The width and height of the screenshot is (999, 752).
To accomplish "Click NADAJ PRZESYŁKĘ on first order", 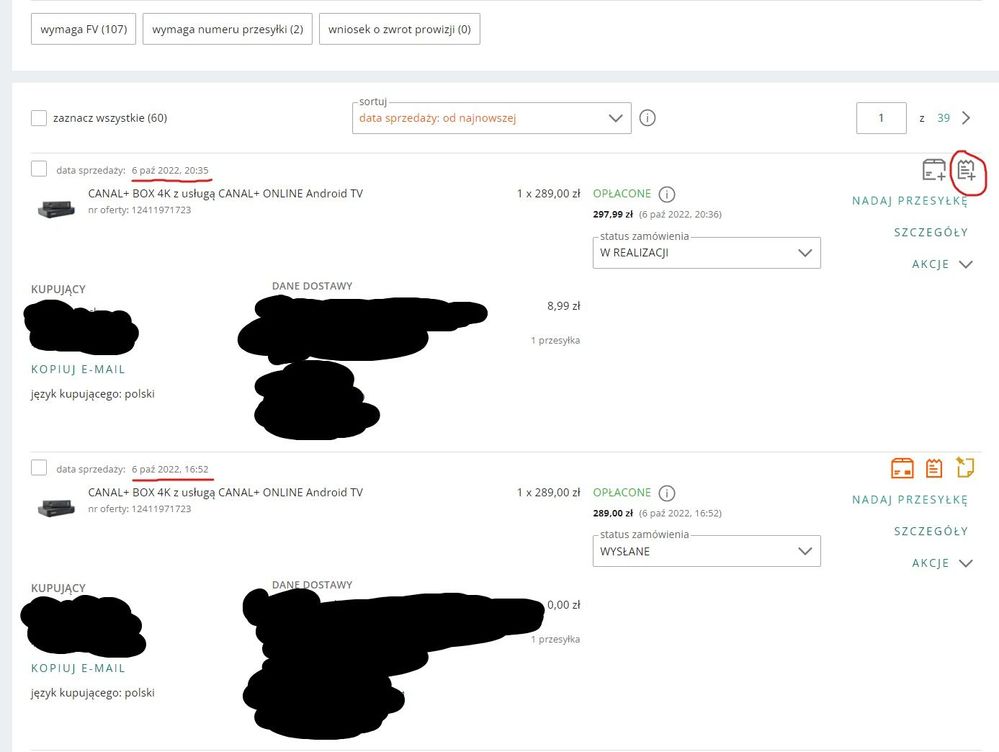I will point(909,201).
